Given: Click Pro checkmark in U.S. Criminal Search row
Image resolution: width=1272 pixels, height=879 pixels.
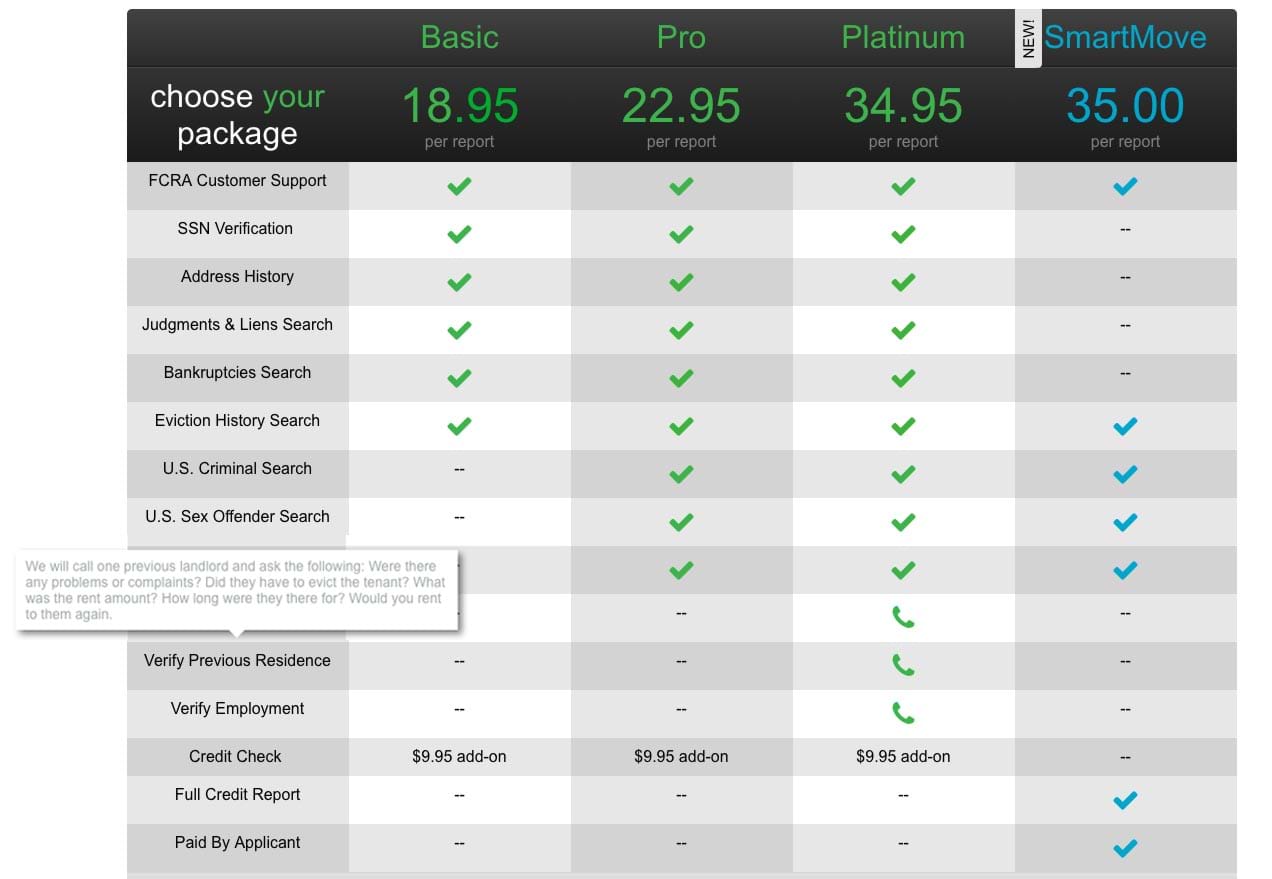Looking at the screenshot, I should point(681,474).
